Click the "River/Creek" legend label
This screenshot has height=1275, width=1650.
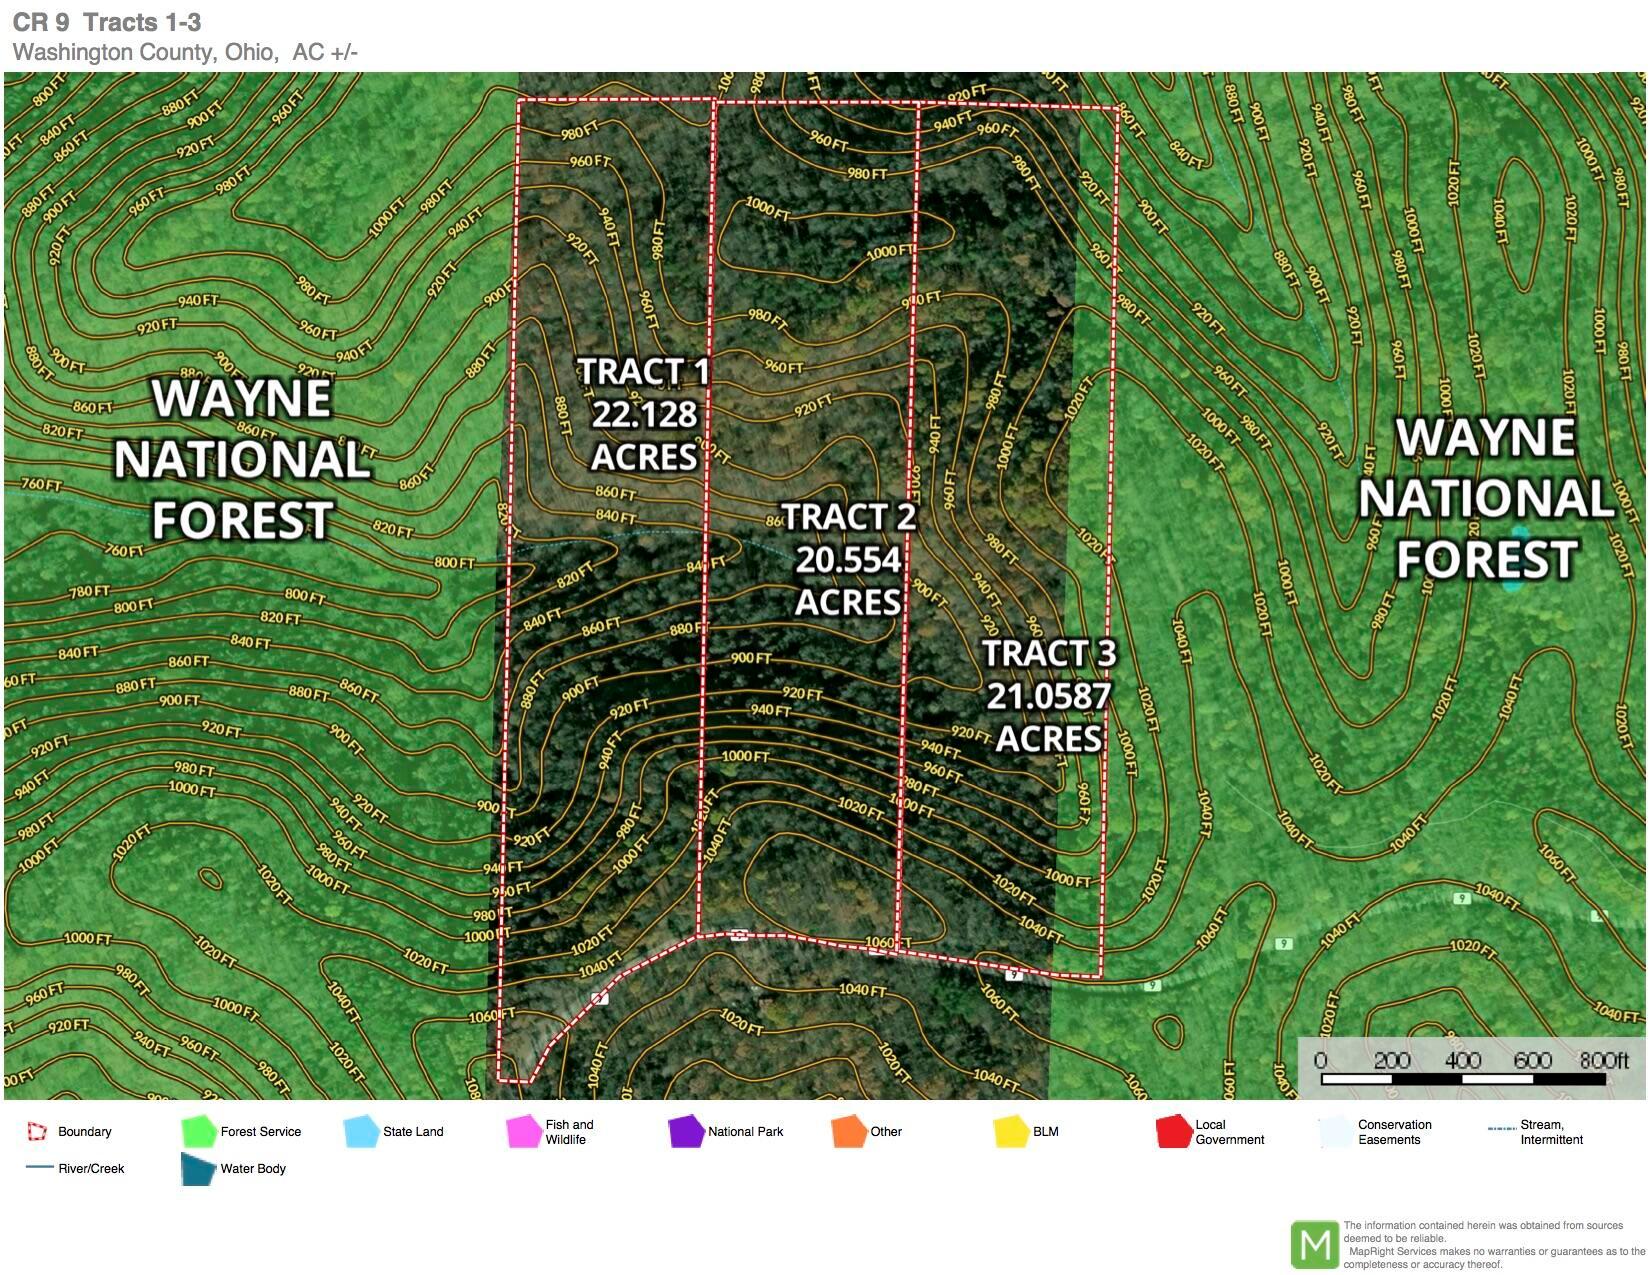pyautogui.click(x=91, y=1168)
